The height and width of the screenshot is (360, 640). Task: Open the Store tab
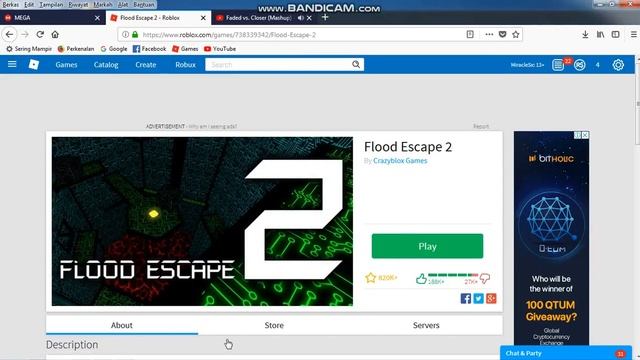[274, 325]
